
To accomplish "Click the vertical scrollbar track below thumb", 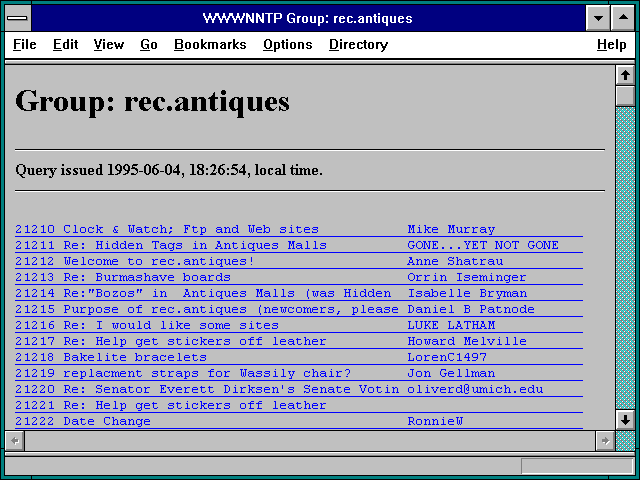I will (625, 257).
